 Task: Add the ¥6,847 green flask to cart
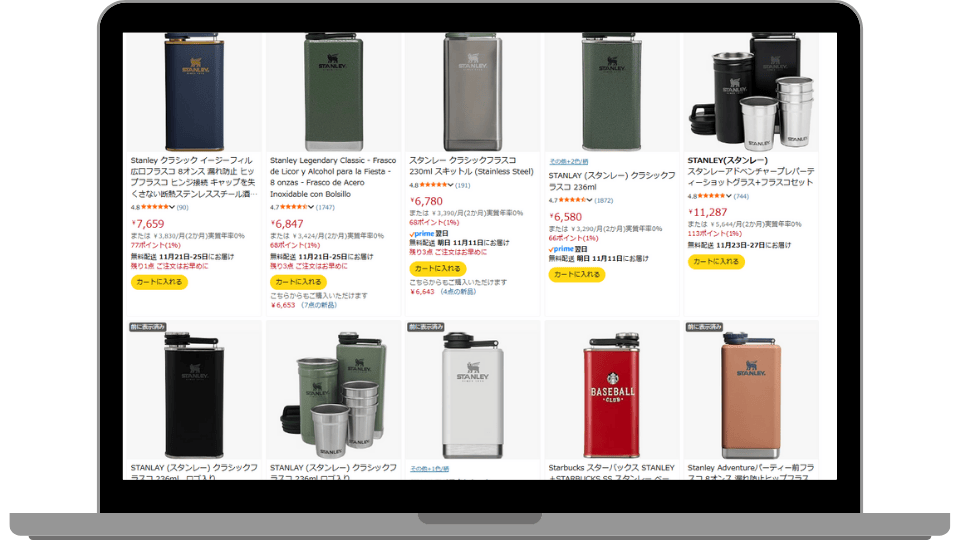298,282
